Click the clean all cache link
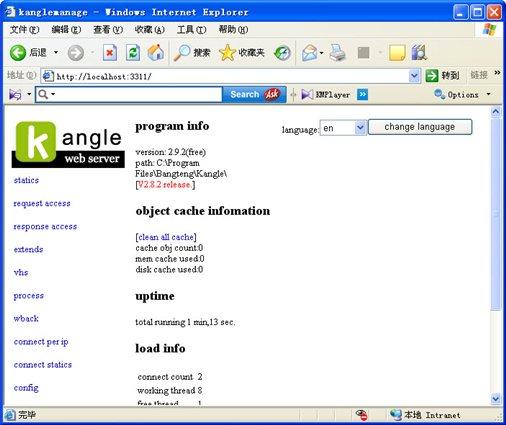This screenshot has height=425, width=506. click(x=166, y=237)
